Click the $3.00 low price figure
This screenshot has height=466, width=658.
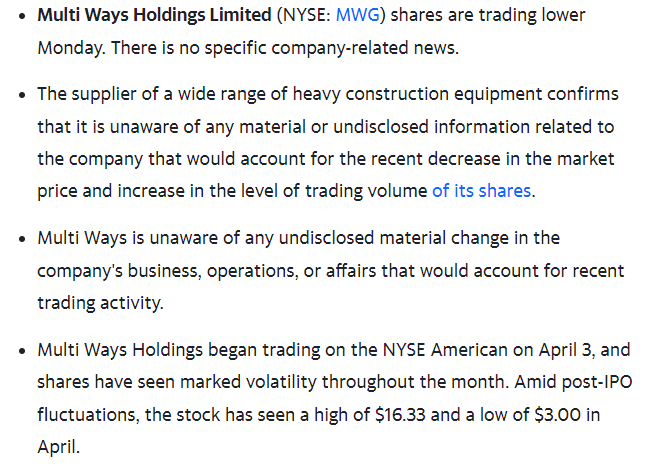pos(558,415)
